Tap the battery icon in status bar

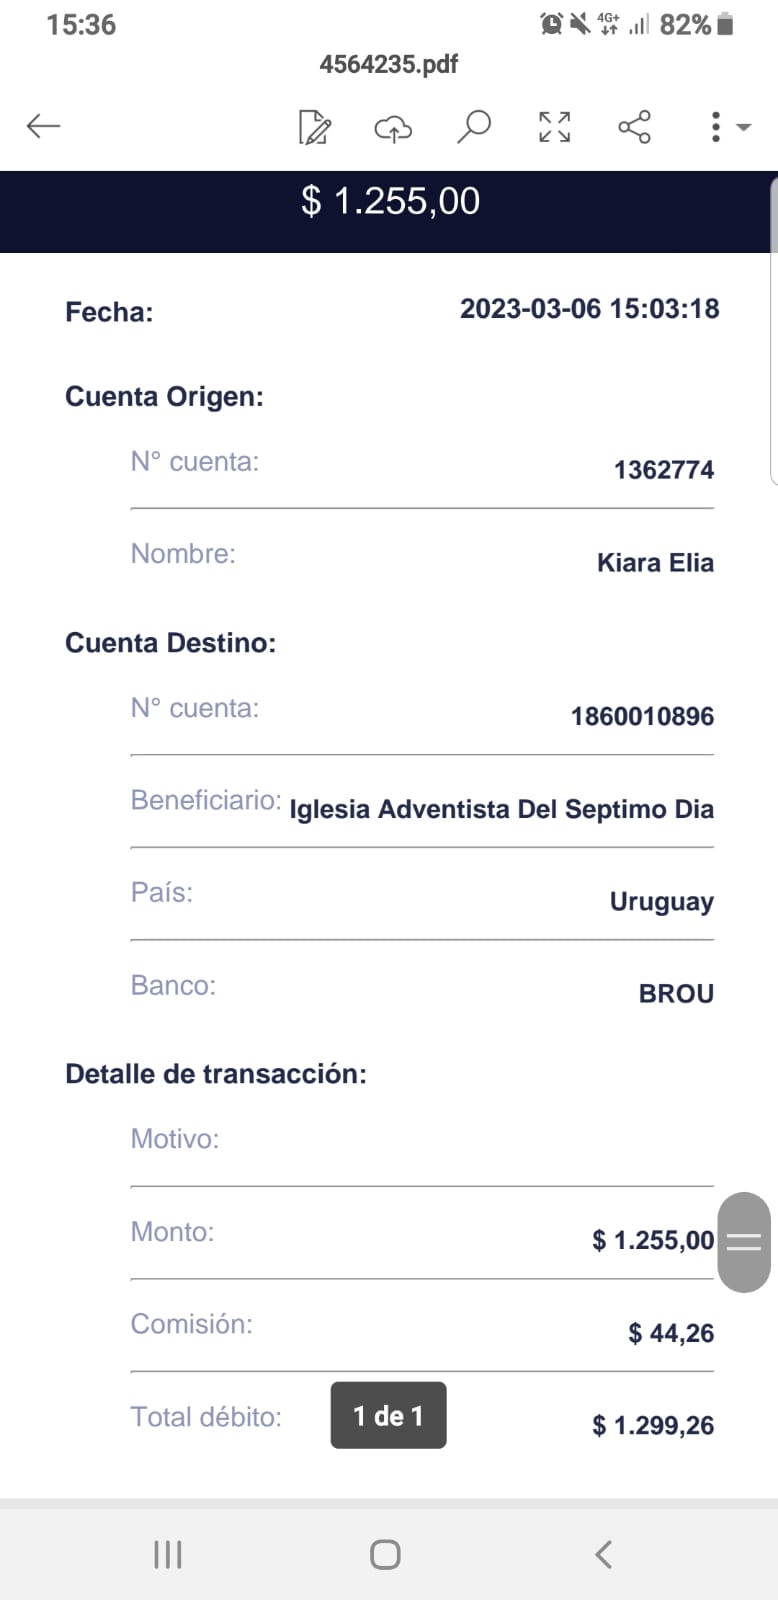click(726, 24)
